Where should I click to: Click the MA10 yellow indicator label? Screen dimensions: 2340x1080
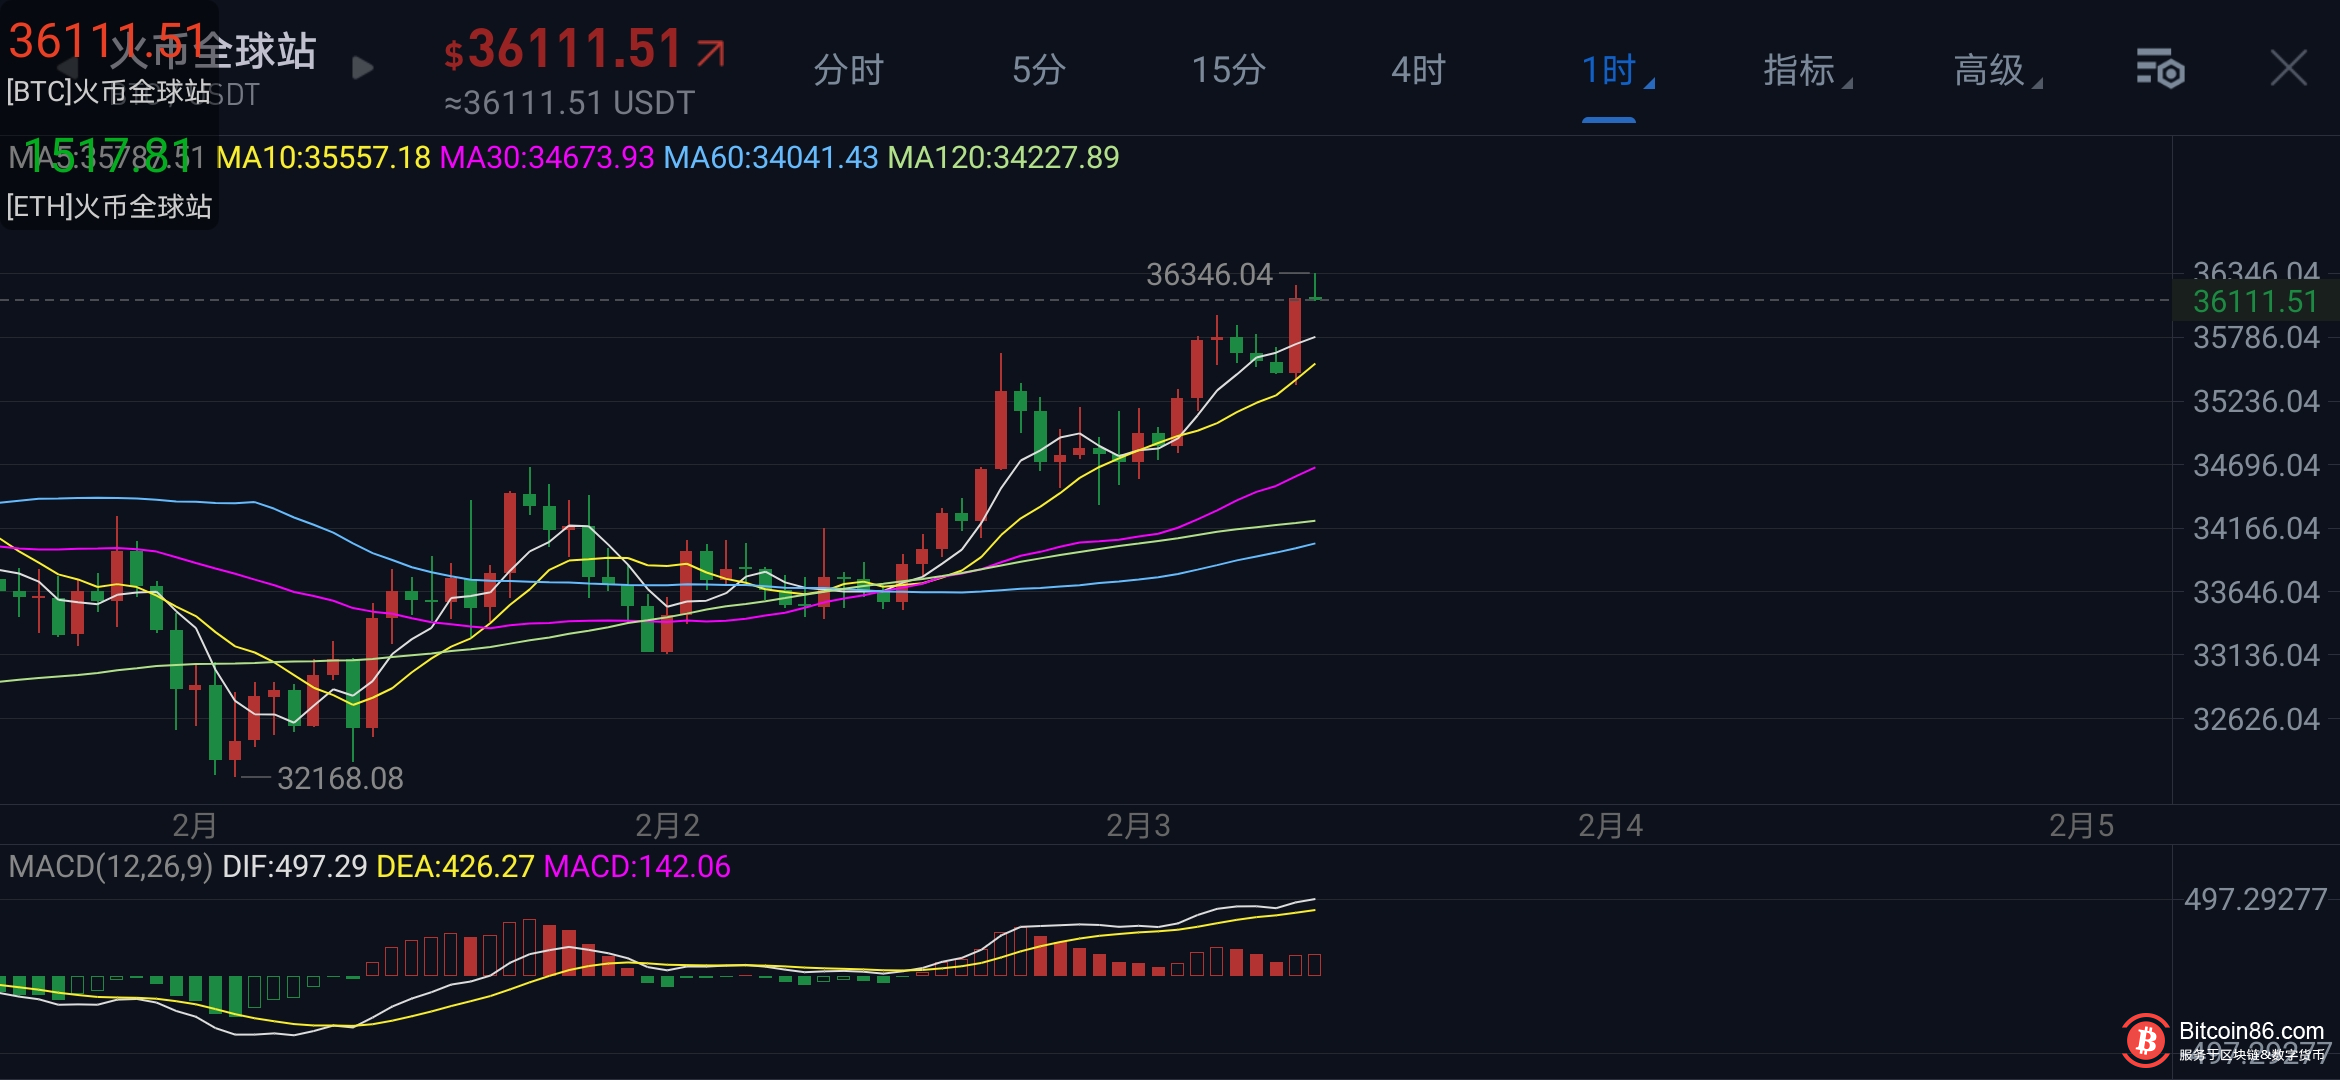tap(323, 158)
